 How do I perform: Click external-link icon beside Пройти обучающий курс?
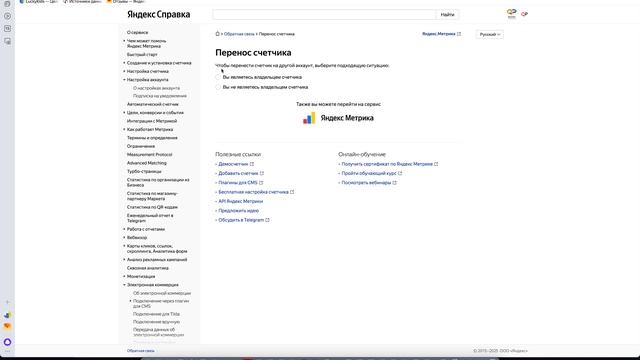400,173
